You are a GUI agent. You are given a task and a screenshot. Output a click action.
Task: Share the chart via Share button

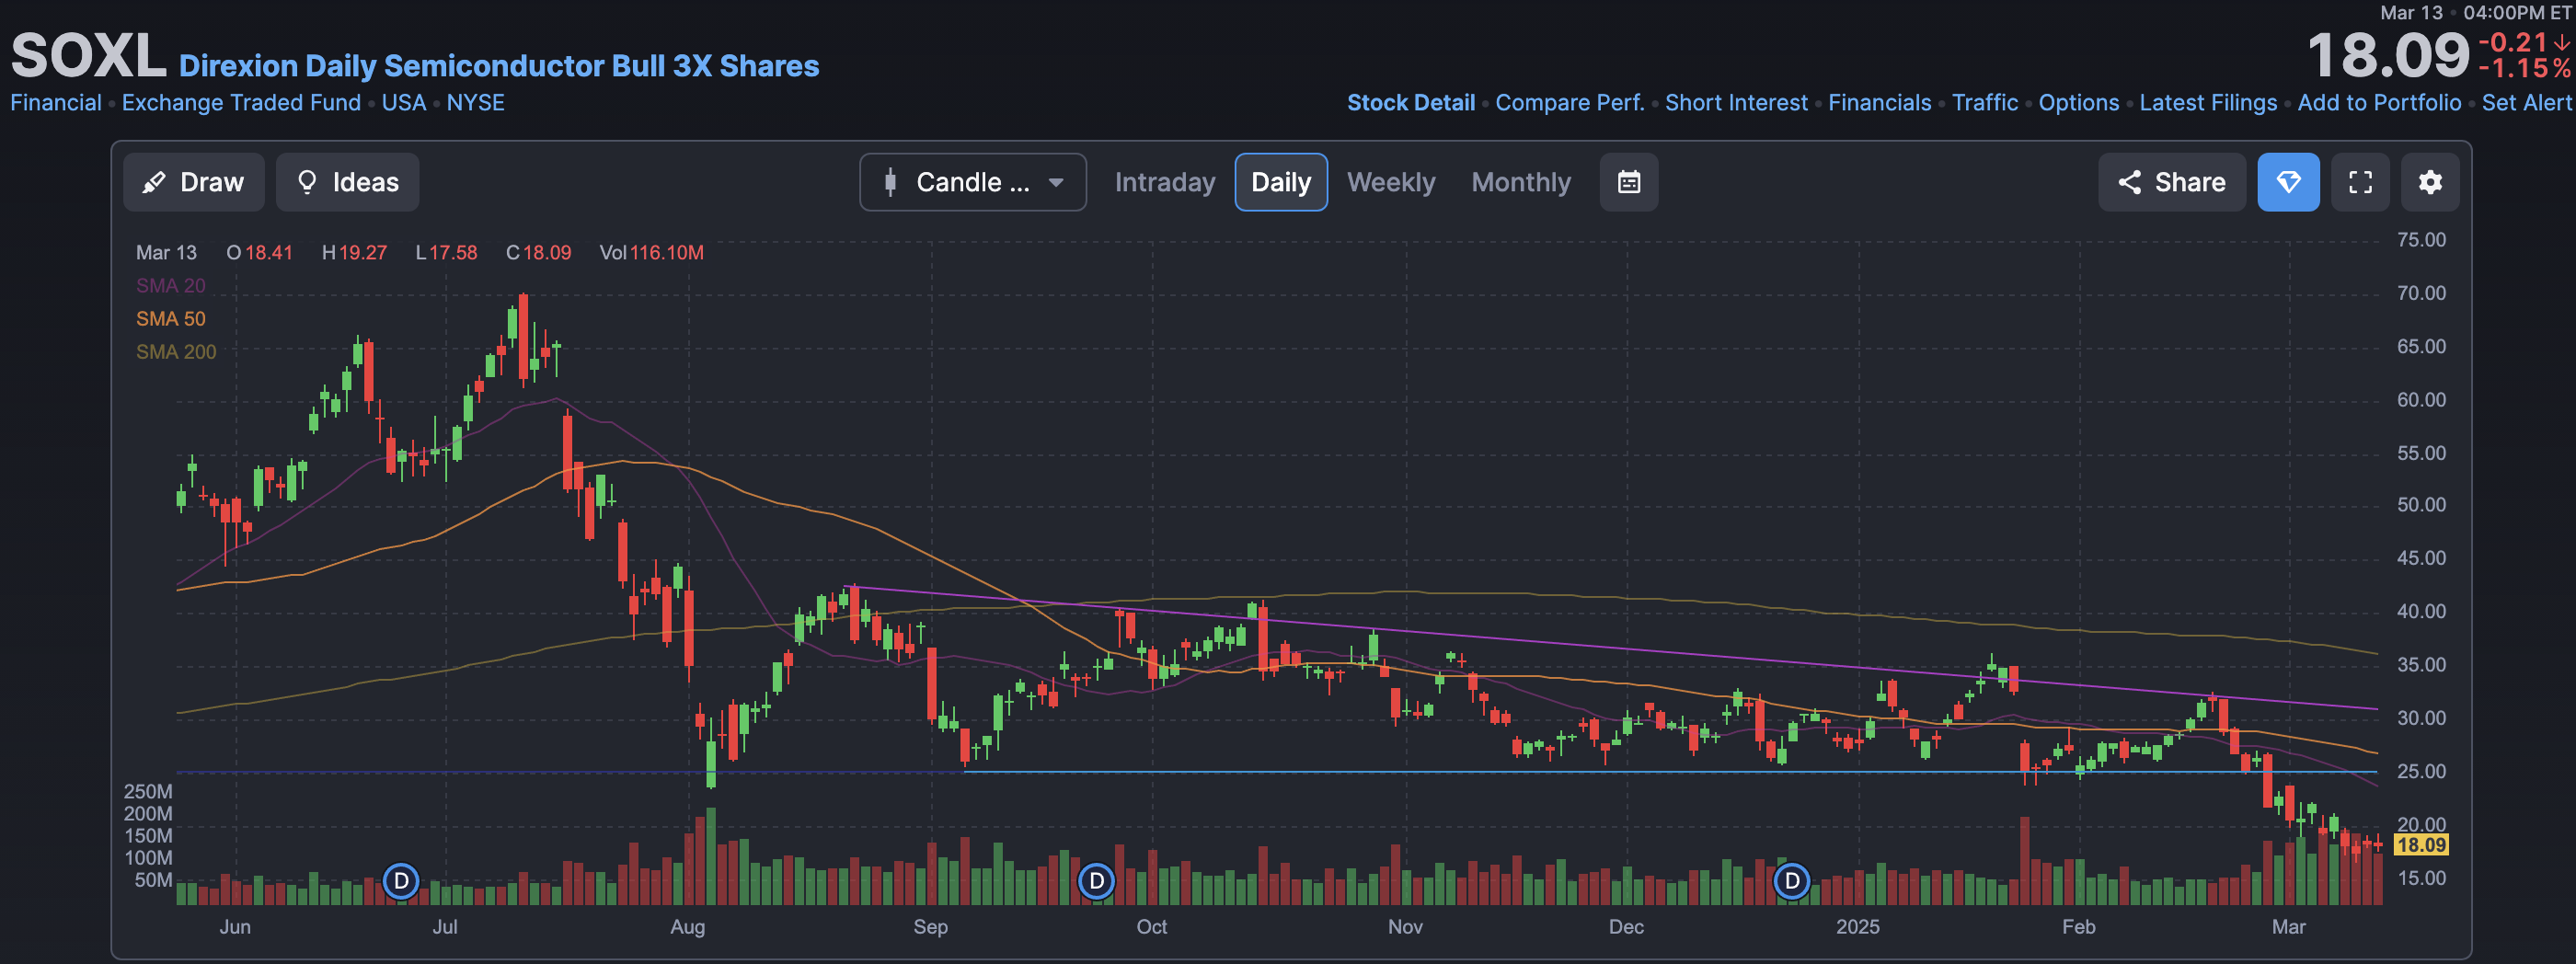[x=2171, y=182]
